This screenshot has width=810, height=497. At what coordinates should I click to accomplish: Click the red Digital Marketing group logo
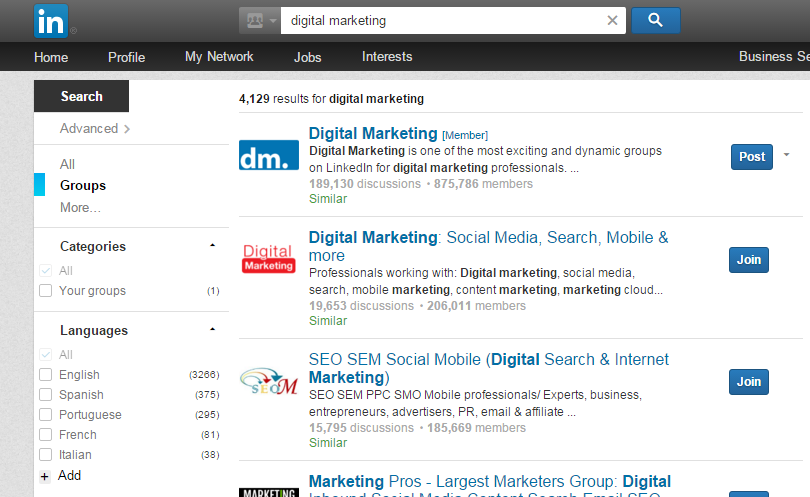click(269, 259)
